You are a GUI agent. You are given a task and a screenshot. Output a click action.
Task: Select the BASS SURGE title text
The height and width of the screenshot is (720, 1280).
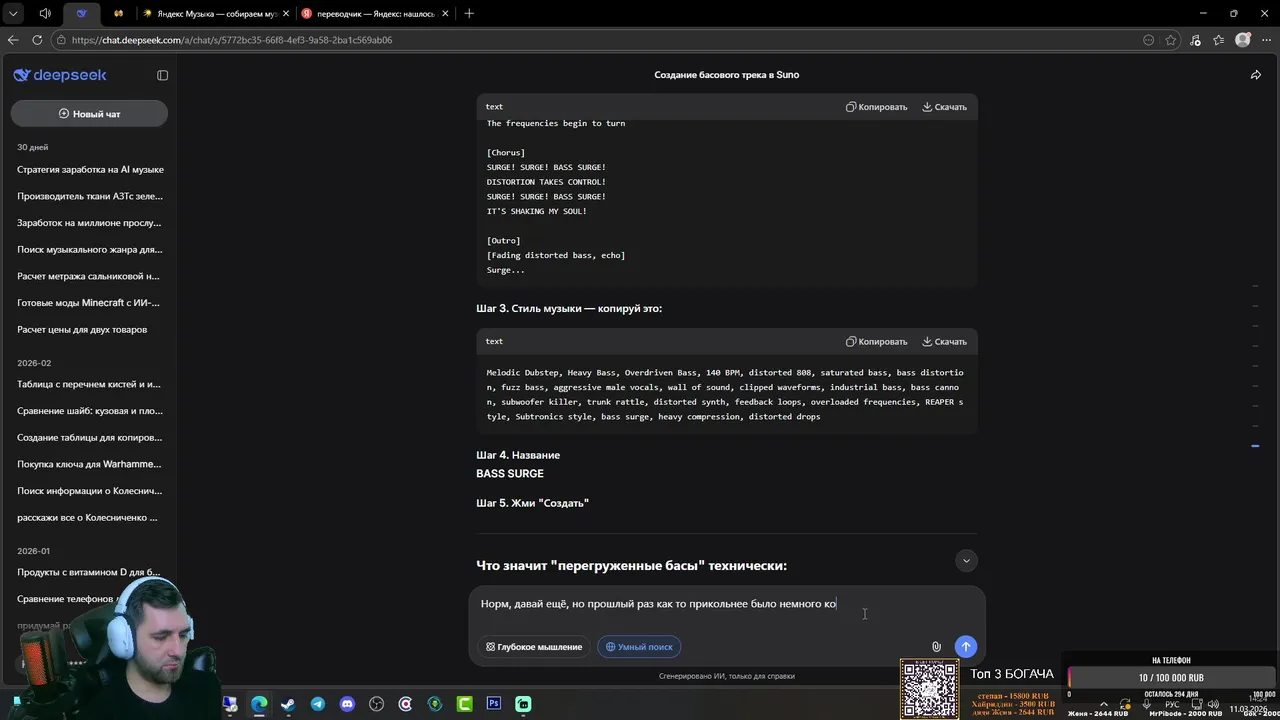coord(510,474)
